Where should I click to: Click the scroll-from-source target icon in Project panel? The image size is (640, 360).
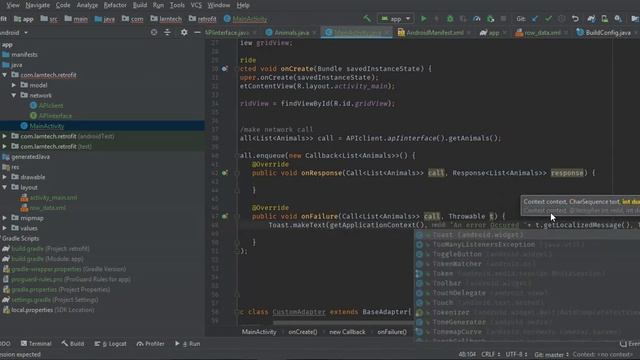(x=154, y=32)
